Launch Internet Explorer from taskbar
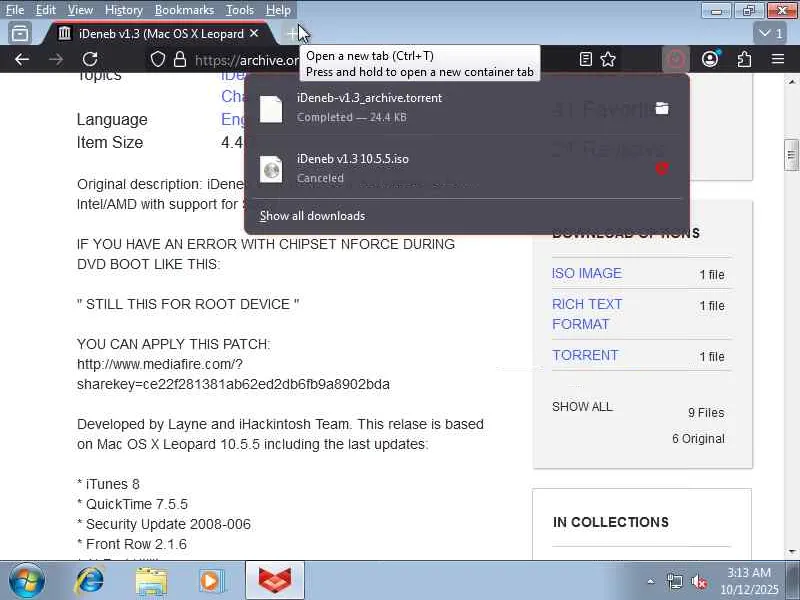The image size is (800, 600). point(89,581)
